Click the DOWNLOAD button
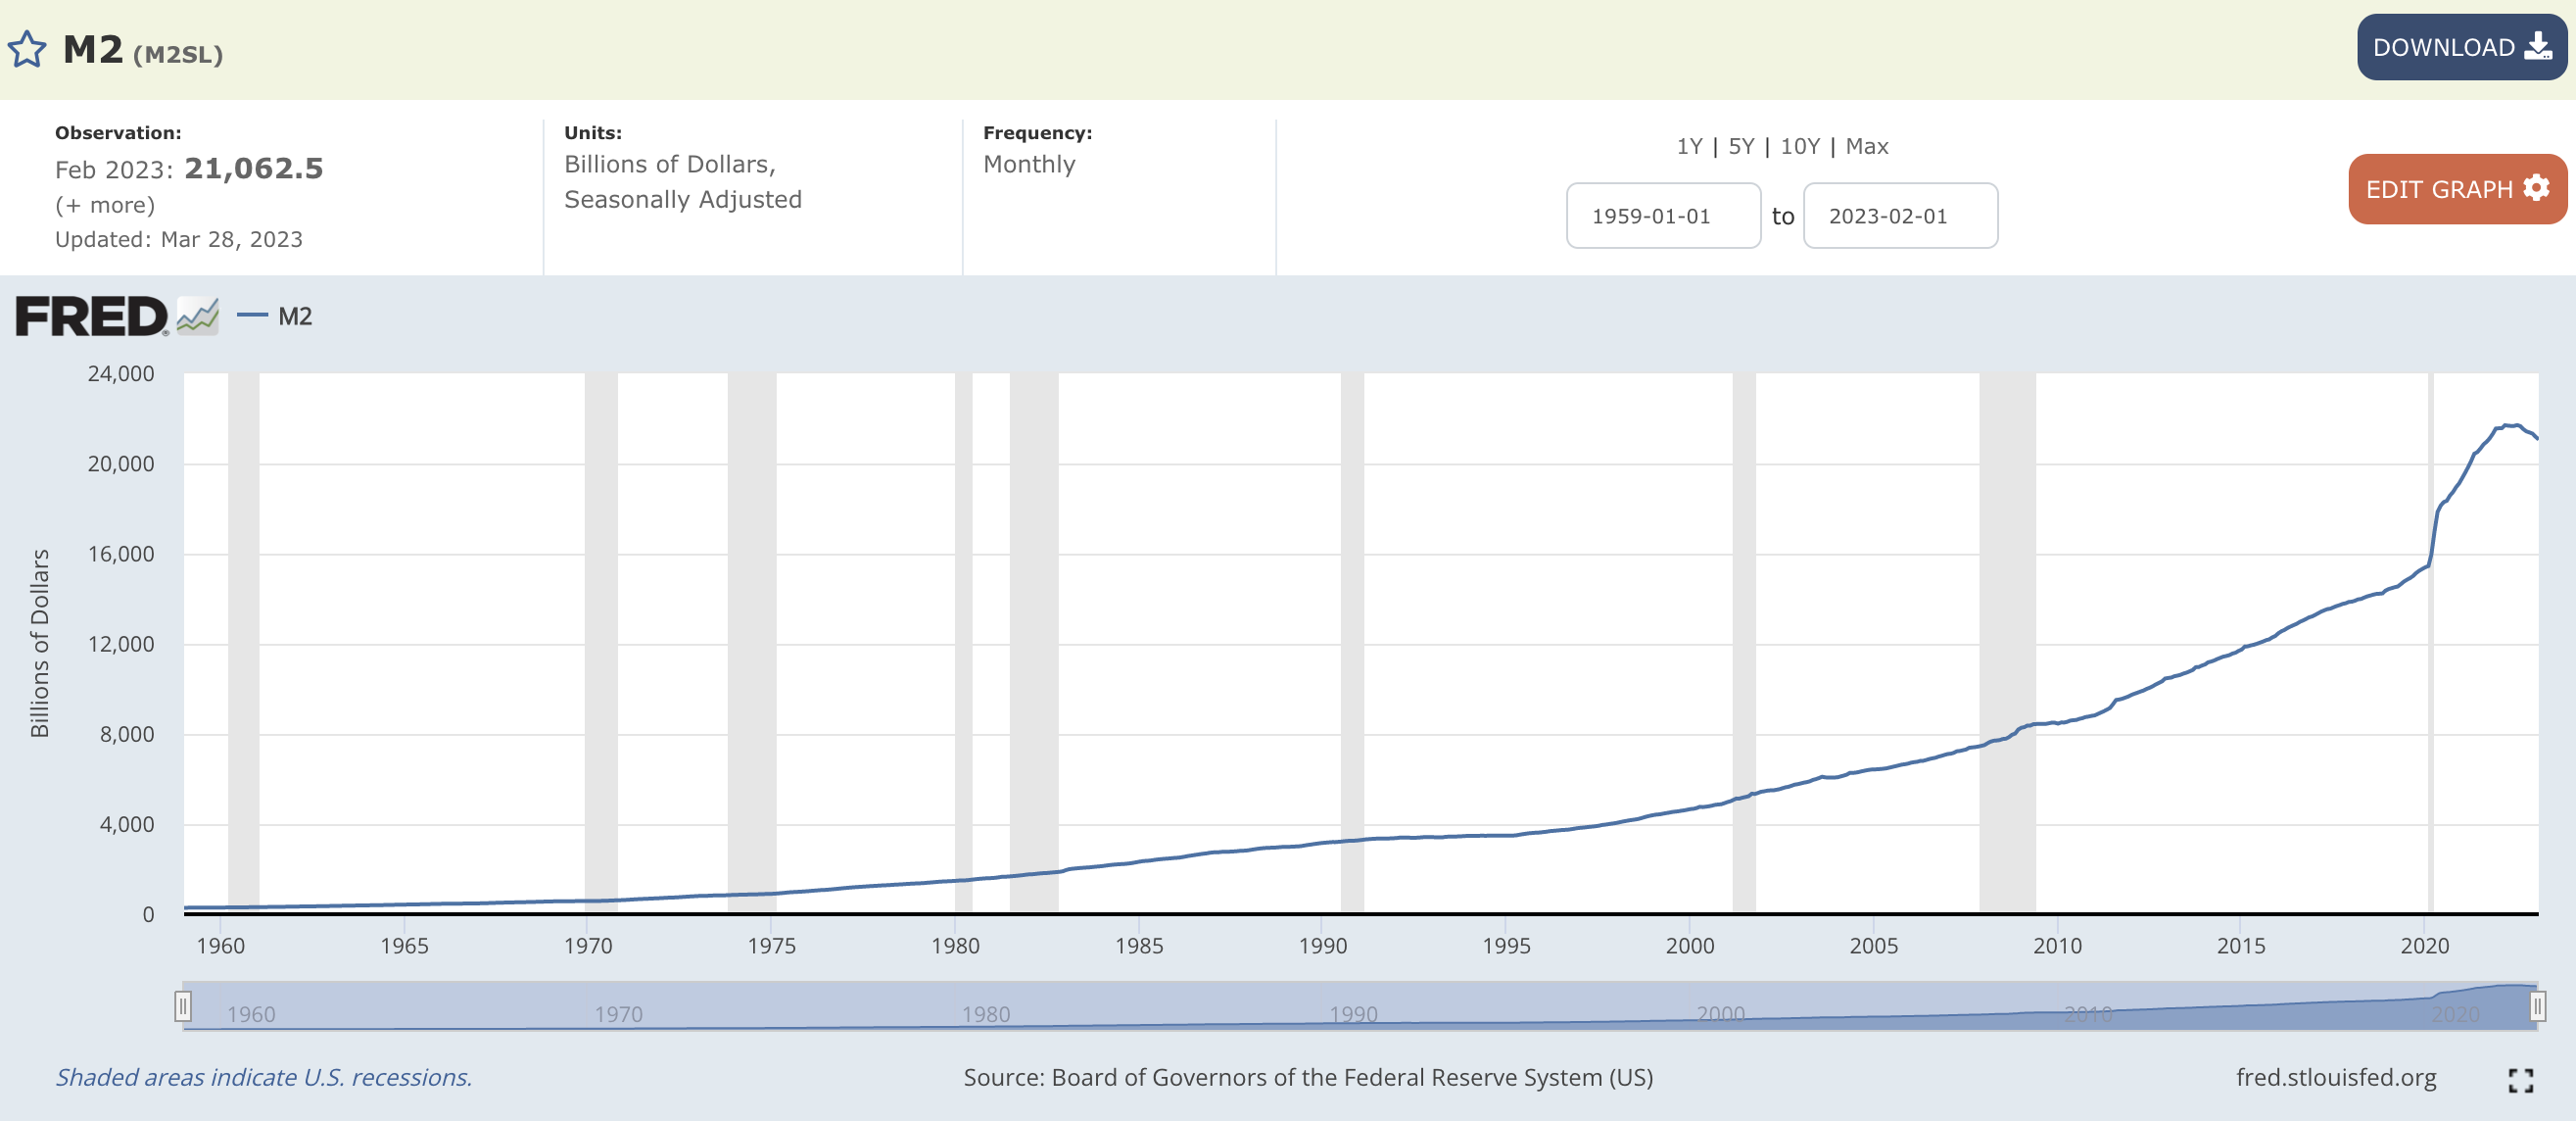 [2461, 47]
